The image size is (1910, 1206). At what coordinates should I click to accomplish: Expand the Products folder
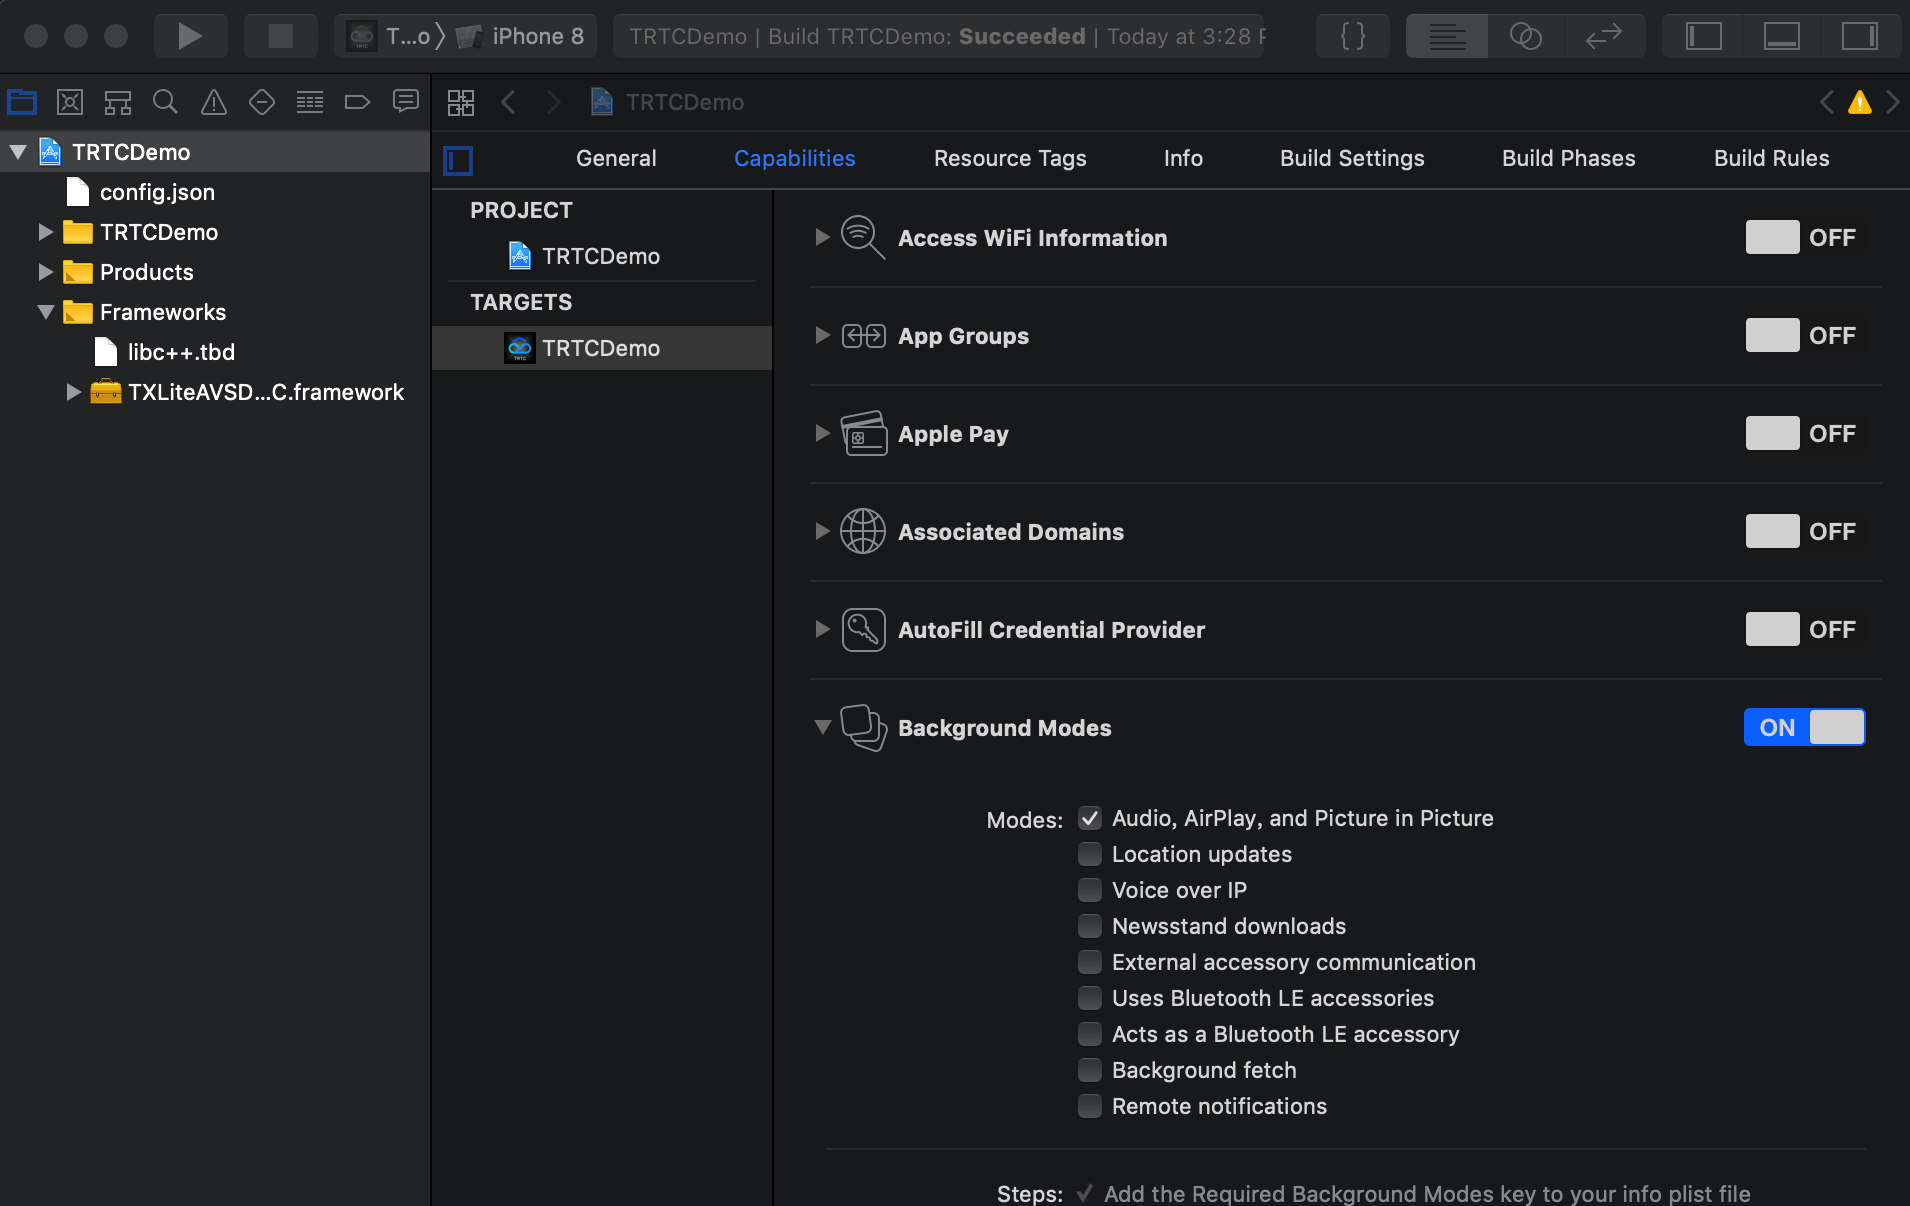coord(46,272)
